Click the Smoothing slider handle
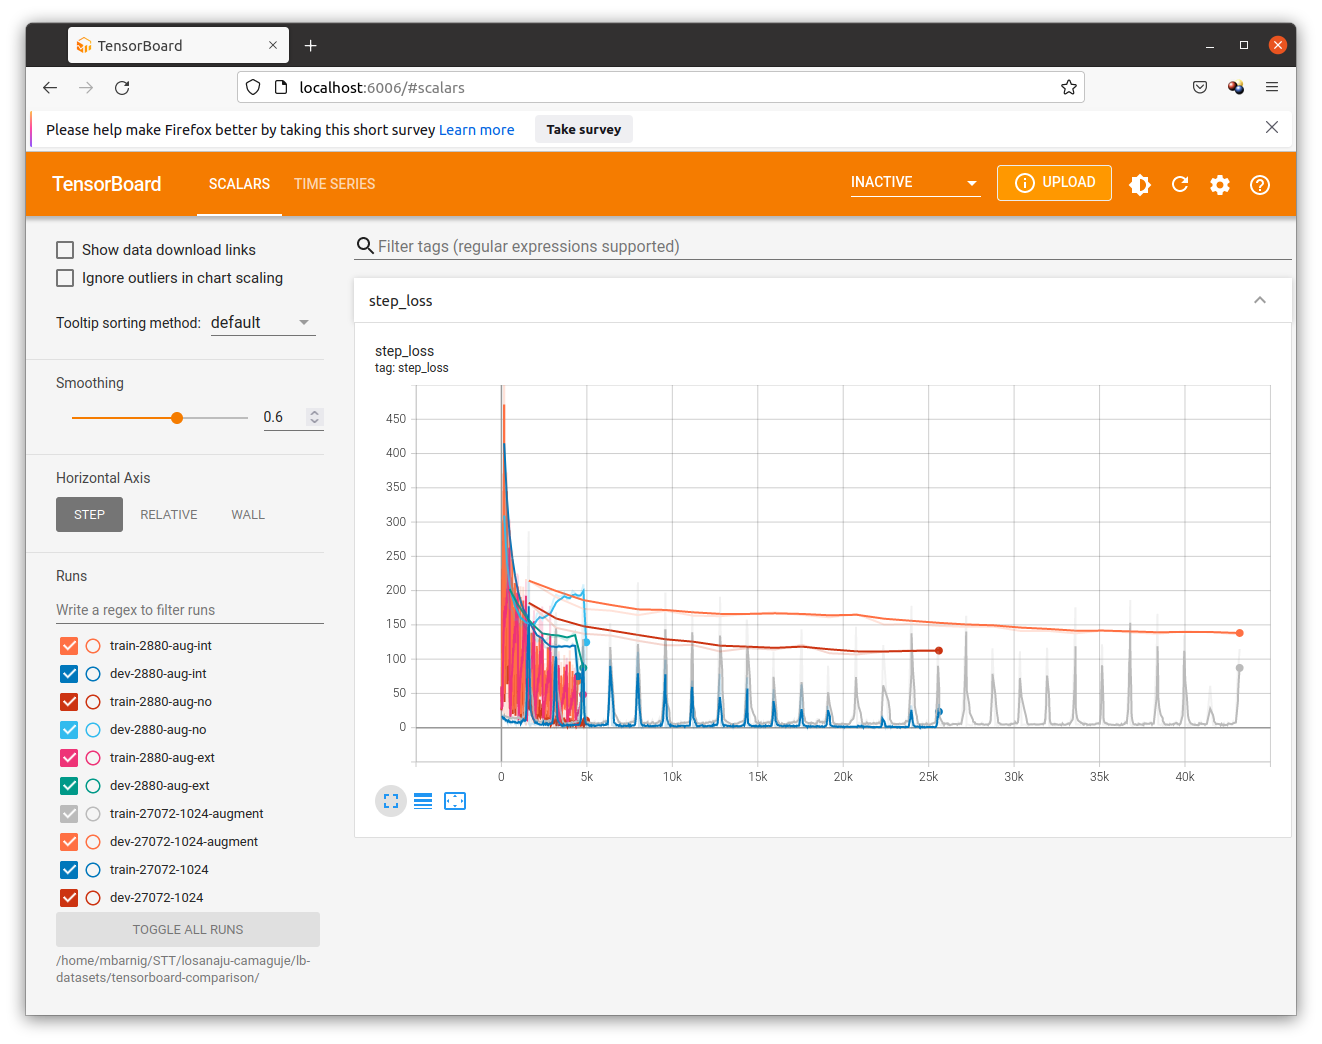This screenshot has width=1322, height=1044. [177, 418]
